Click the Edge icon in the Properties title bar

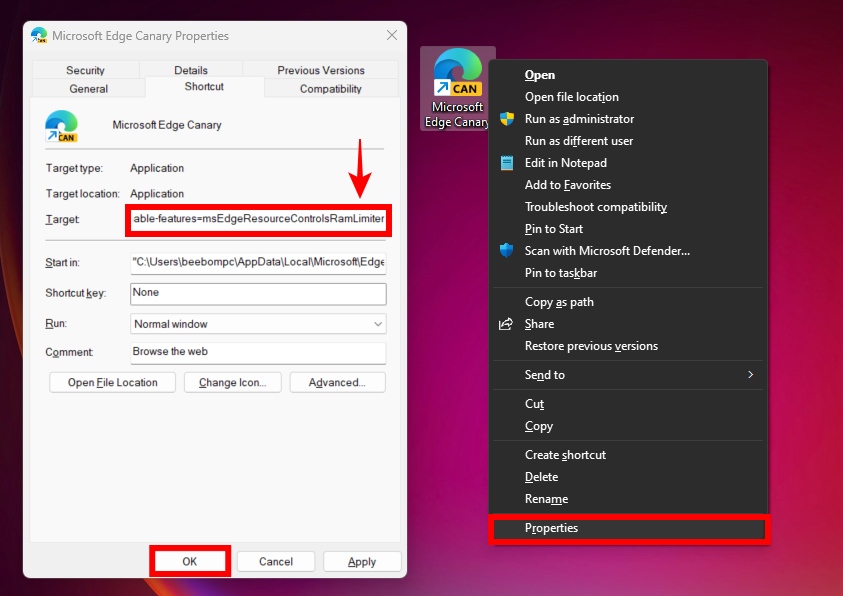39,35
